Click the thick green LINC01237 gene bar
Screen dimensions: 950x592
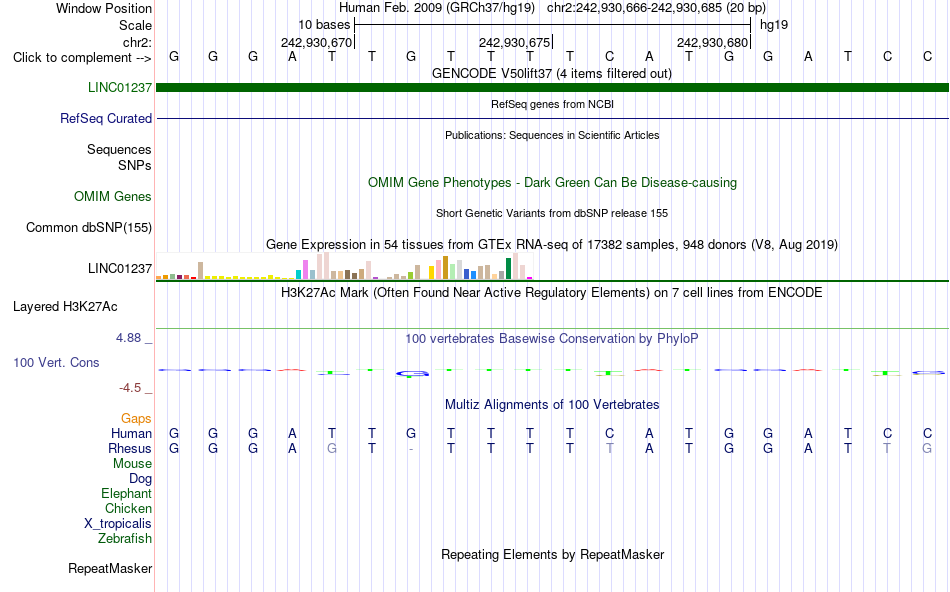[552, 87]
